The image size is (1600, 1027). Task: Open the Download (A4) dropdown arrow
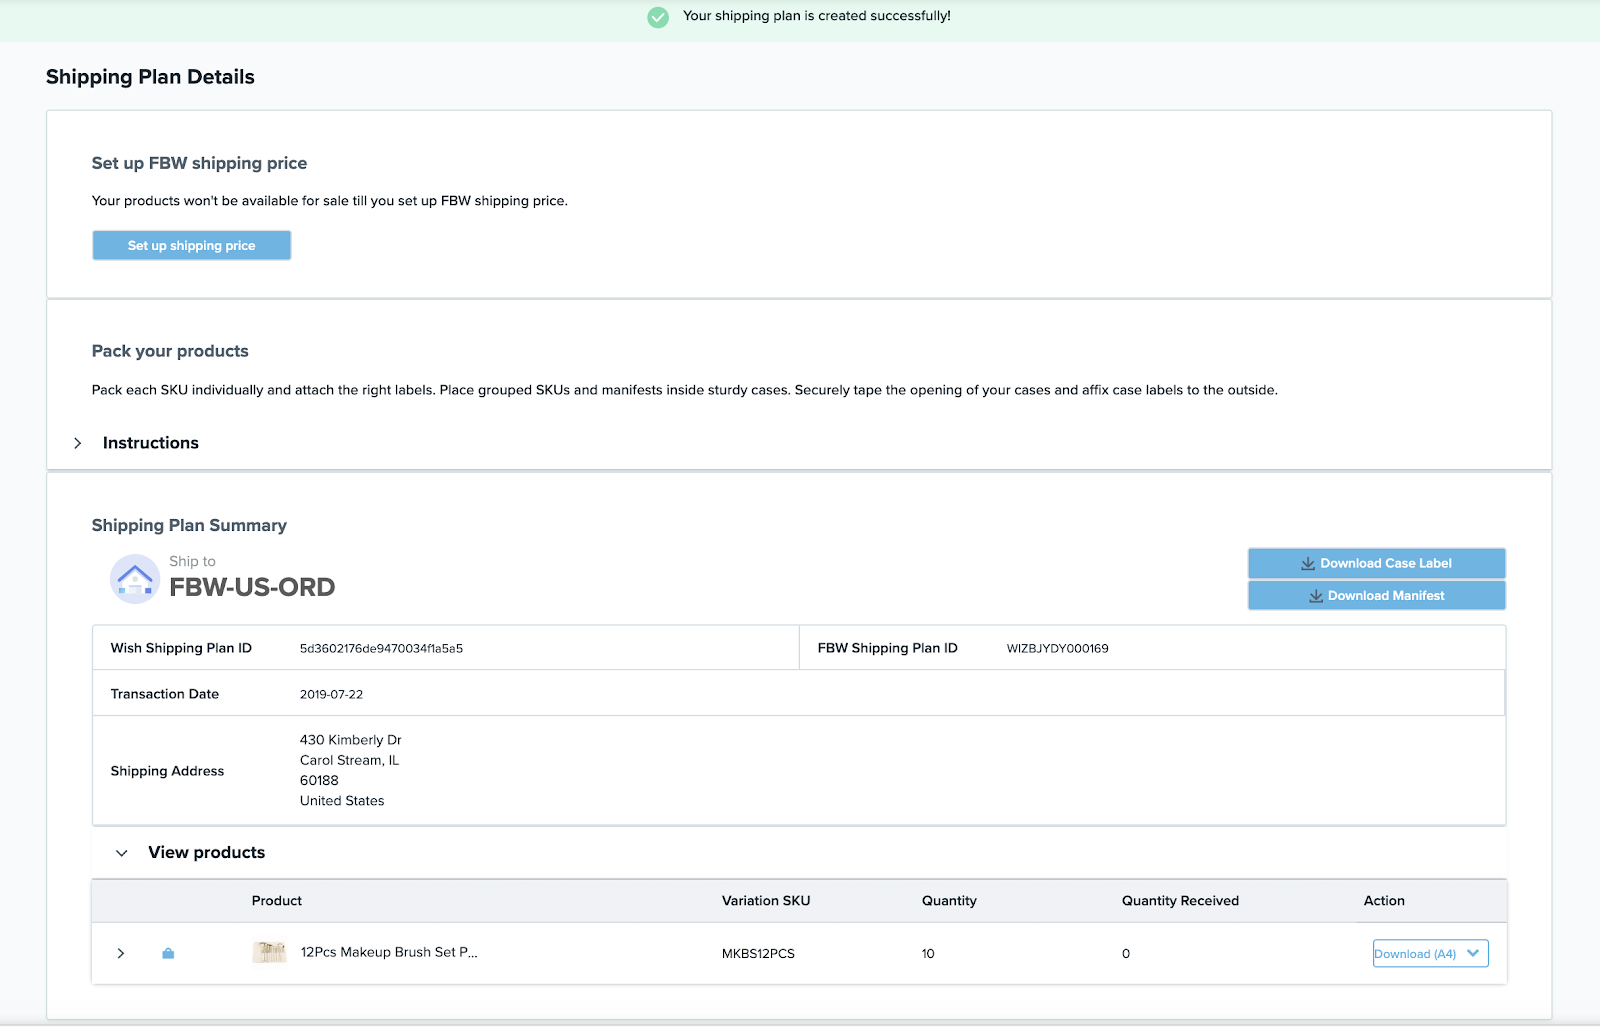[x=1473, y=953]
